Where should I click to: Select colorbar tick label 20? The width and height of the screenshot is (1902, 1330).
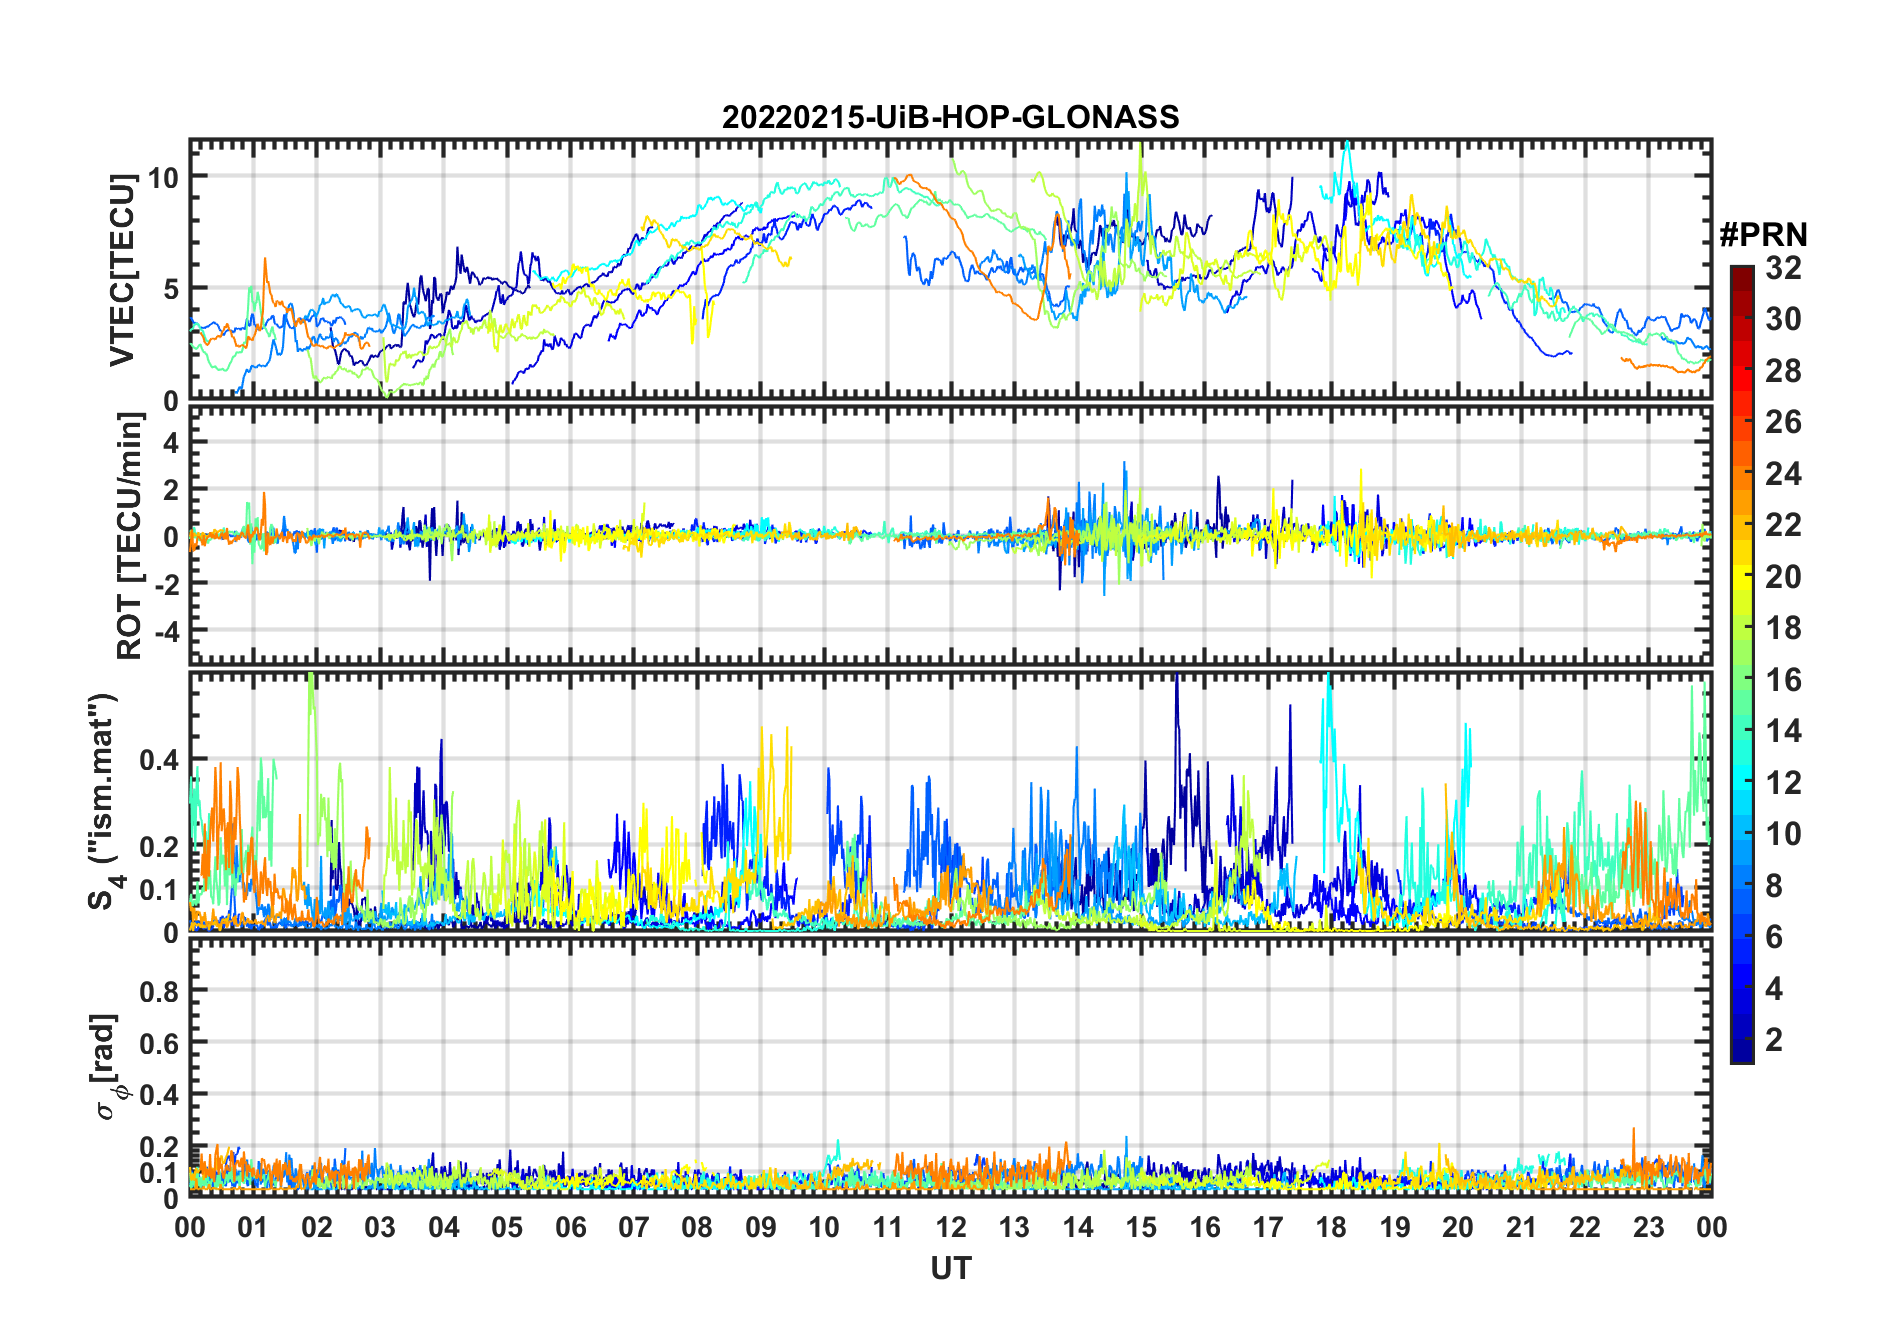[1783, 576]
